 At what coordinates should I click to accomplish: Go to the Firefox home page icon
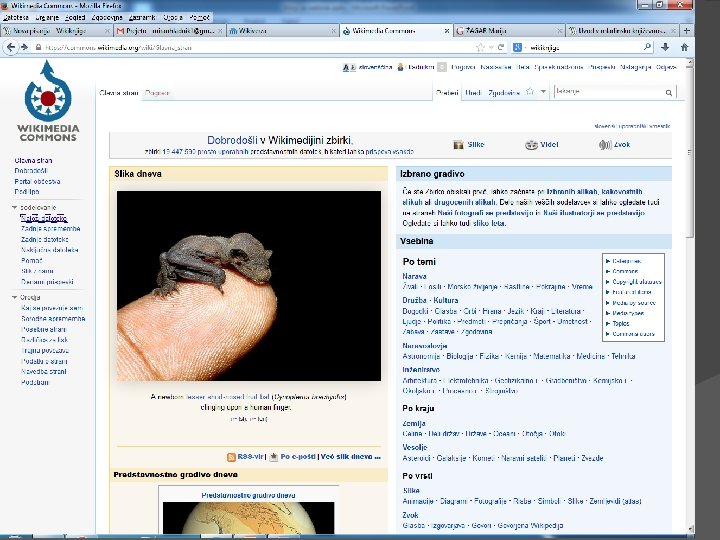point(684,47)
